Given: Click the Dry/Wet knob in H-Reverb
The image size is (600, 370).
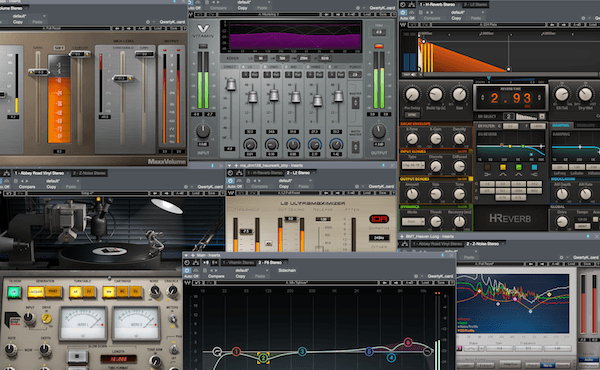Looking at the screenshot, I should tap(585, 94).
